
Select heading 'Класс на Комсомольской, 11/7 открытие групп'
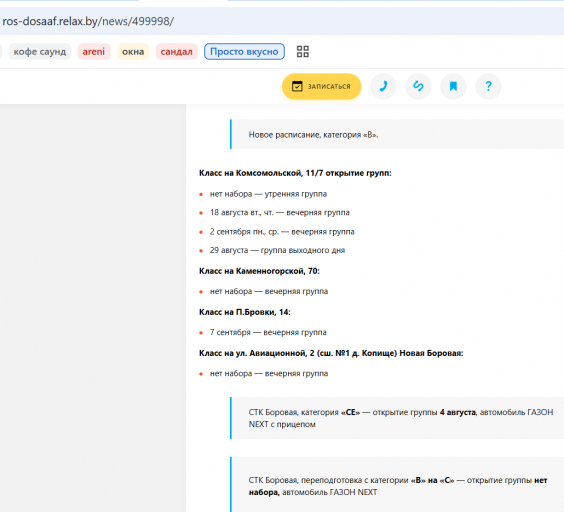pos(295,173)
